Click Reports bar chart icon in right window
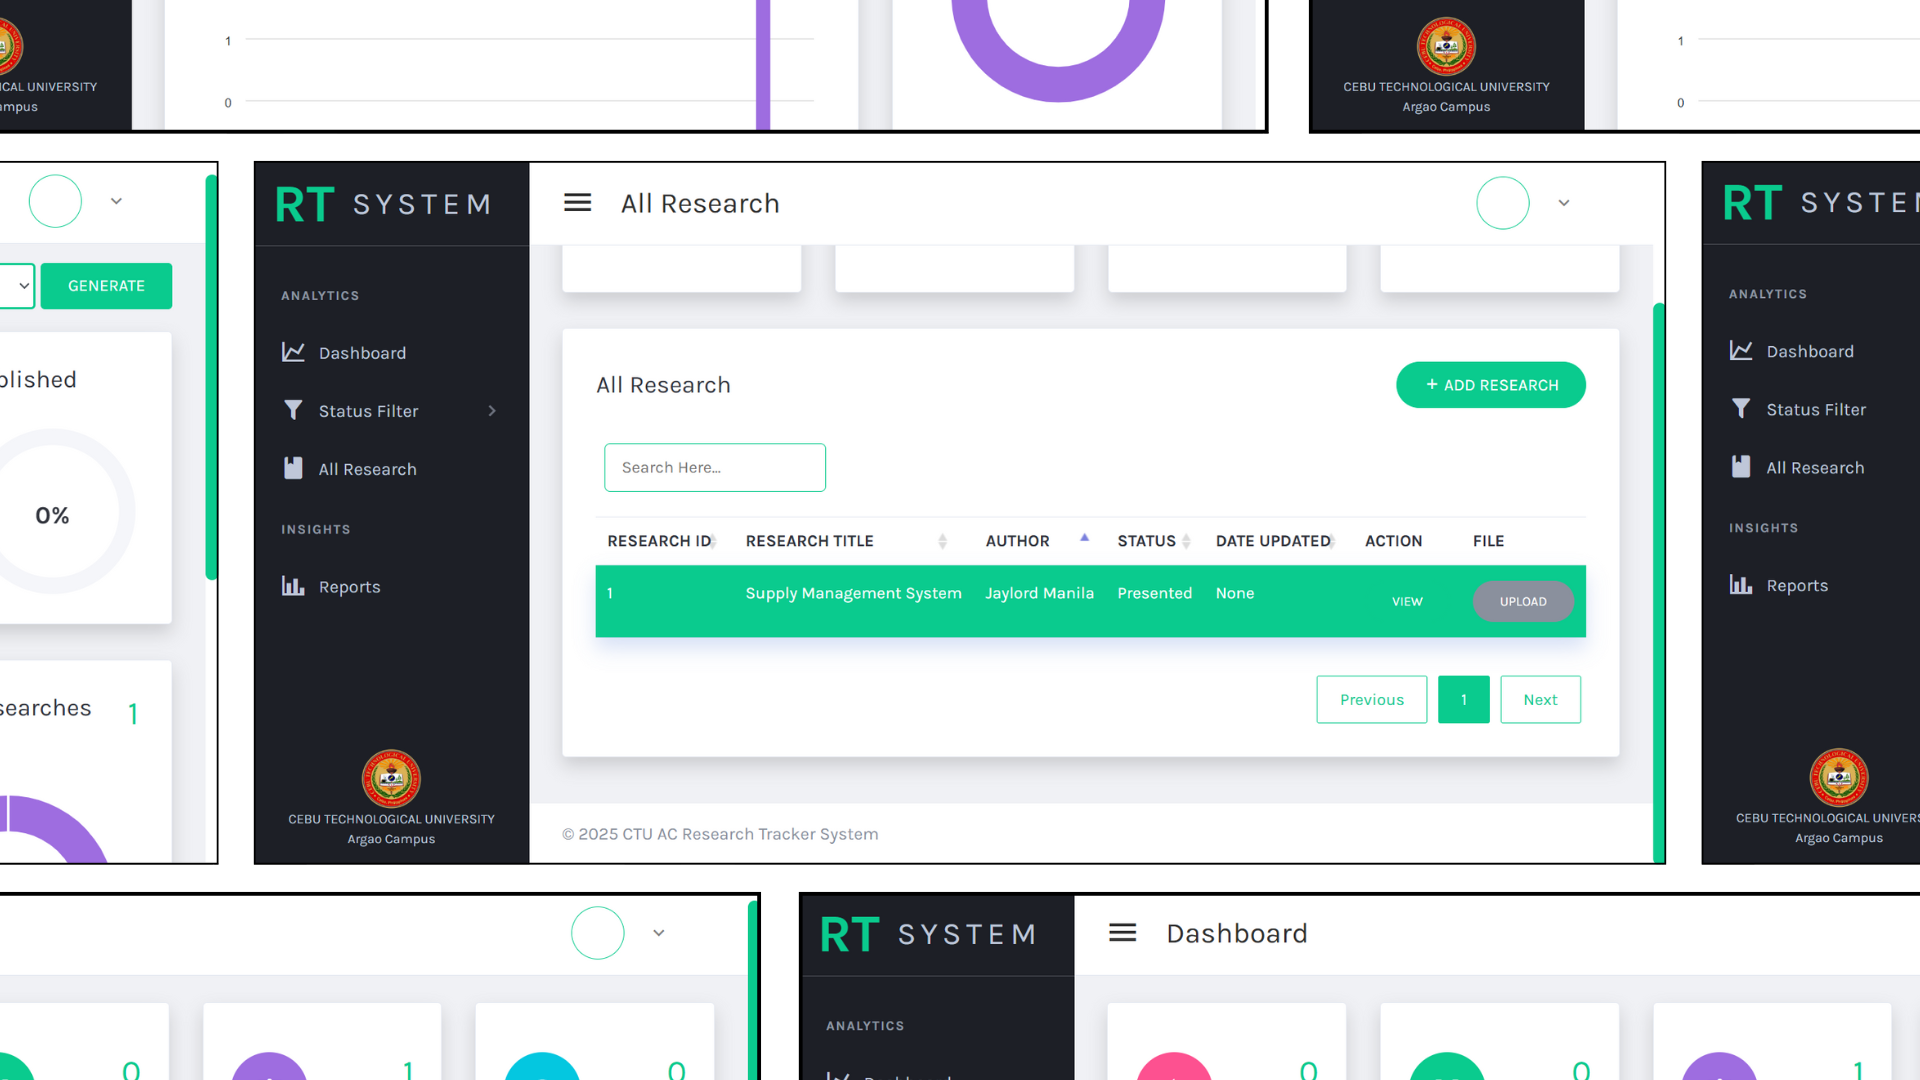This screenshot has height=1080, width=1920. click(1741, 584)
